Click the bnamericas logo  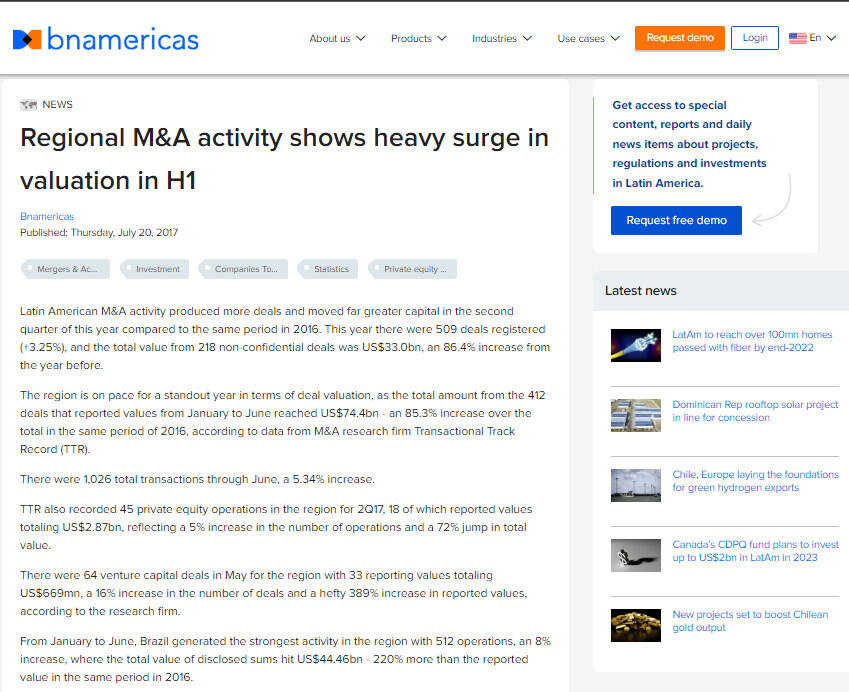pos(105,39)
